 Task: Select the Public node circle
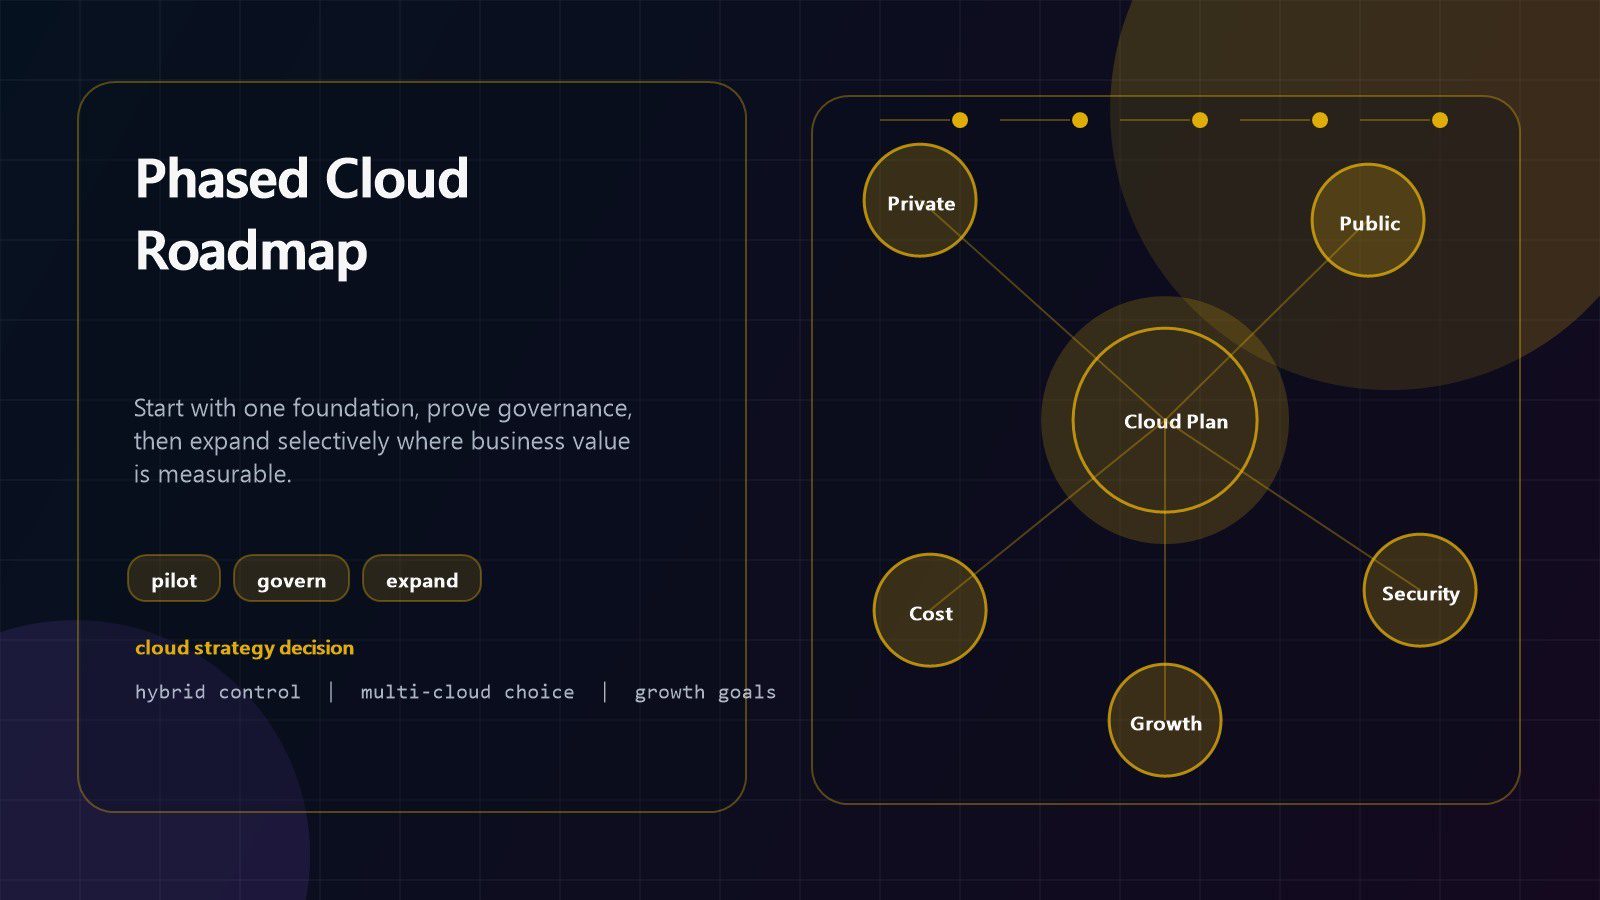click(1368, 221)
